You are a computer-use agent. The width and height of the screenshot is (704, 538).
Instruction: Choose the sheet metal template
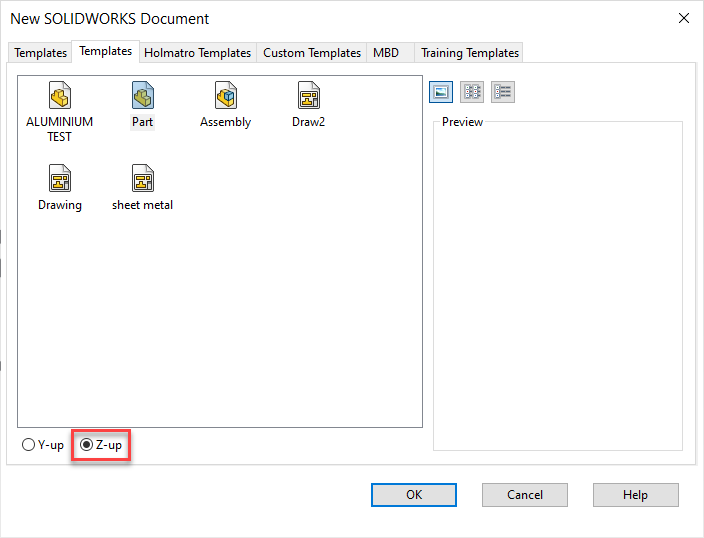(x=142, y=180)
